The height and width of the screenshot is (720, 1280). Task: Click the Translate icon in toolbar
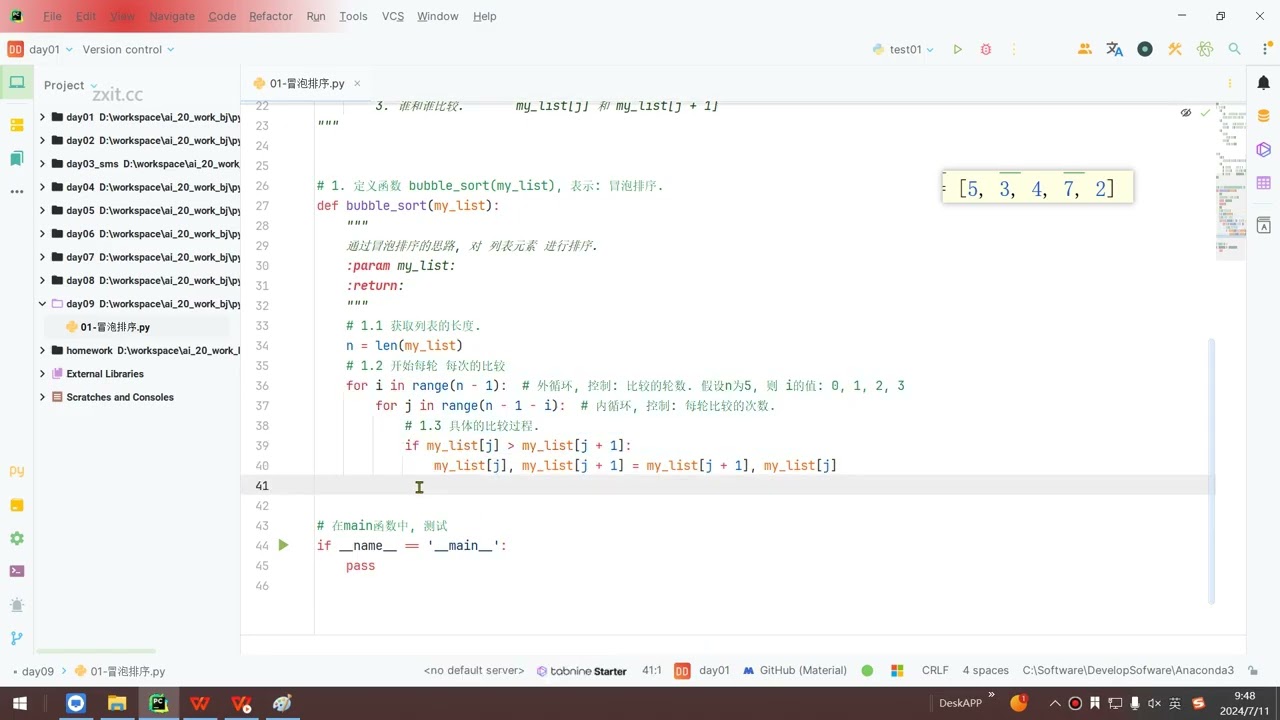coord(1115,49)
